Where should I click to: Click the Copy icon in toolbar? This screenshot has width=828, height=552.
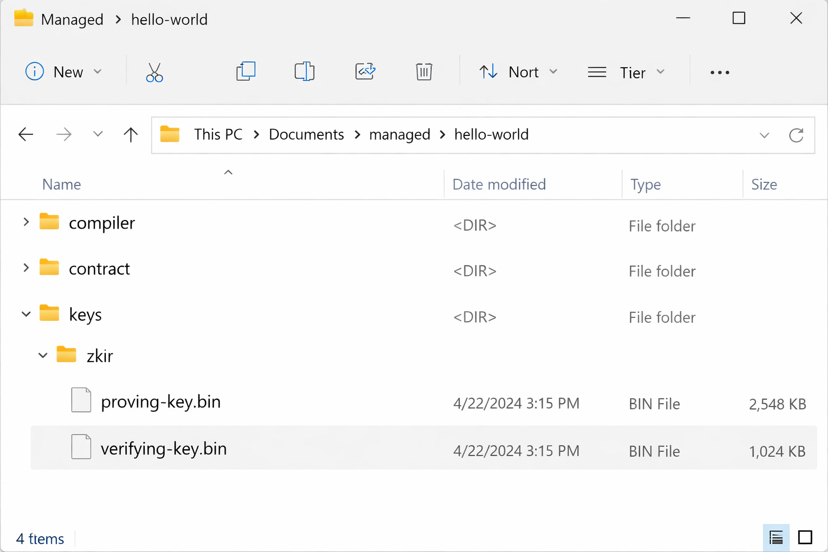pos(245,72)
